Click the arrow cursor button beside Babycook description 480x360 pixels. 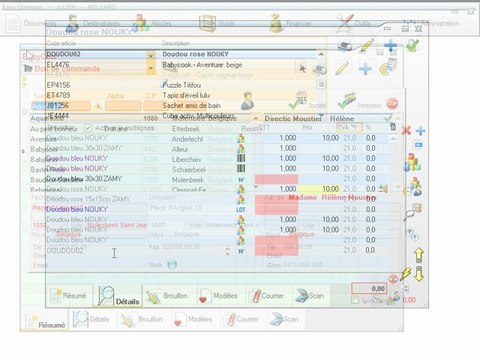[x=302, y=68]
